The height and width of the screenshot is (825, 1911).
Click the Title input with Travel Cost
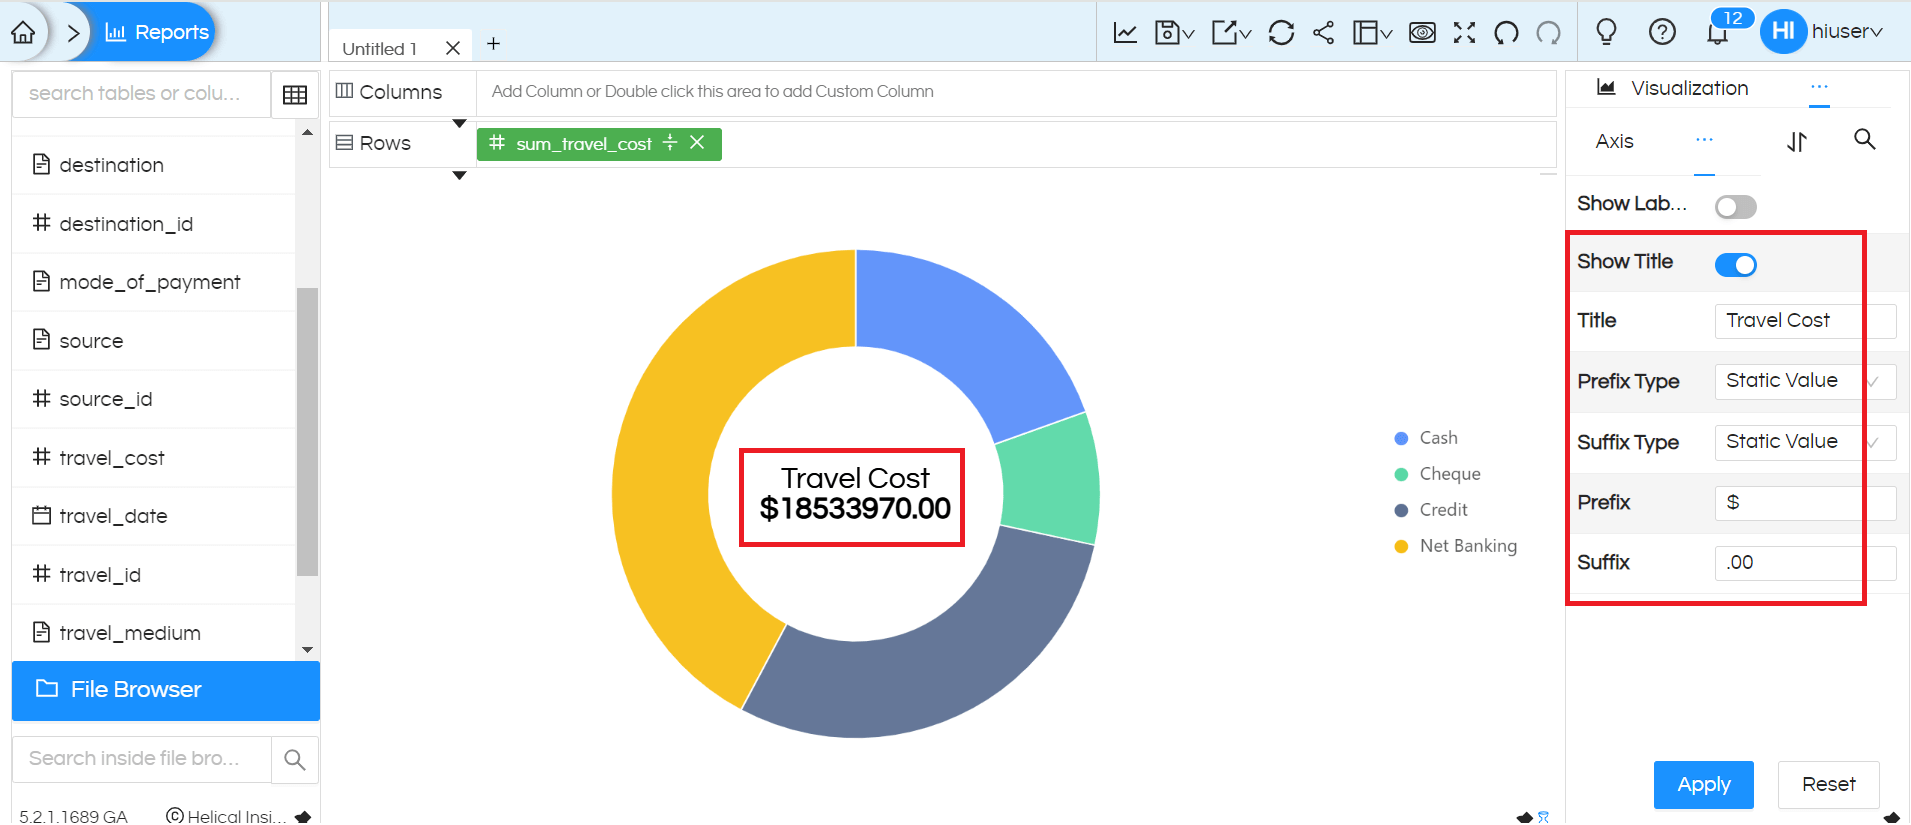pyautogui.click(x=1805, y=321)
